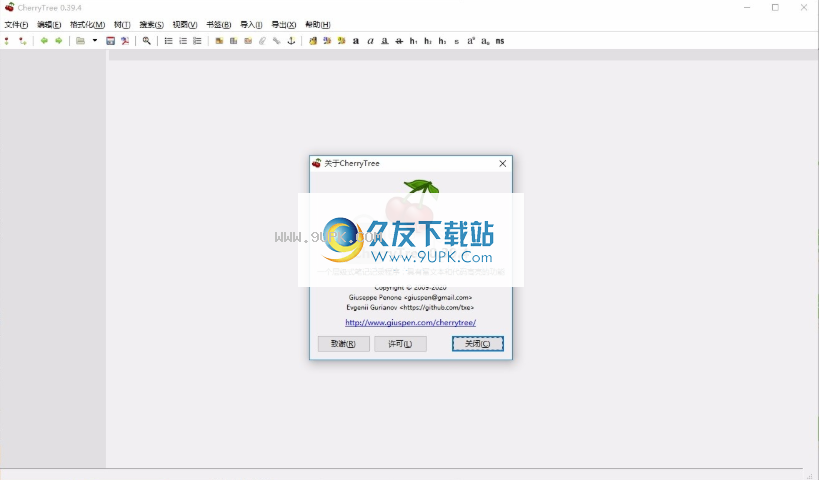Click the add new node icon

pos(7,41)
